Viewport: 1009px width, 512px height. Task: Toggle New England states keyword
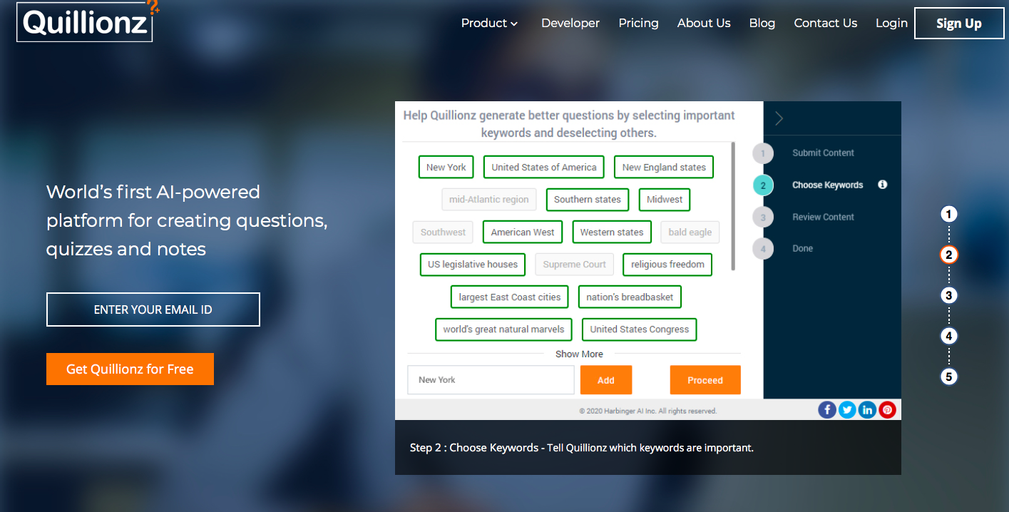coord(663,167)
